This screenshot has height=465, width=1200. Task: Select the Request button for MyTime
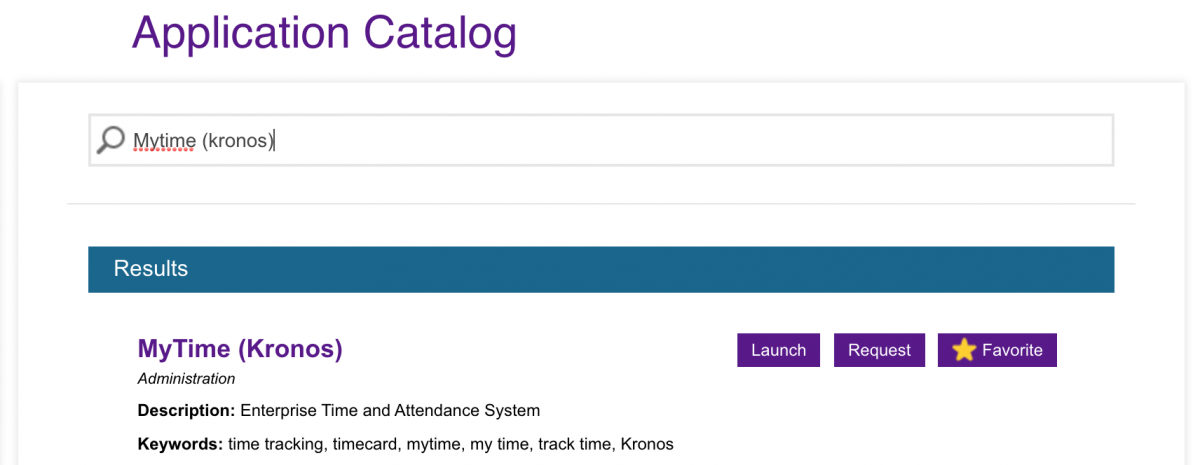click(x=879, y=350)
